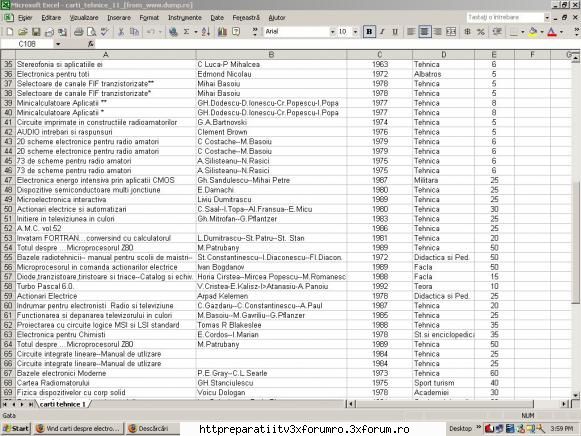Select the carti tehnice 1 sheet tab

62,404
